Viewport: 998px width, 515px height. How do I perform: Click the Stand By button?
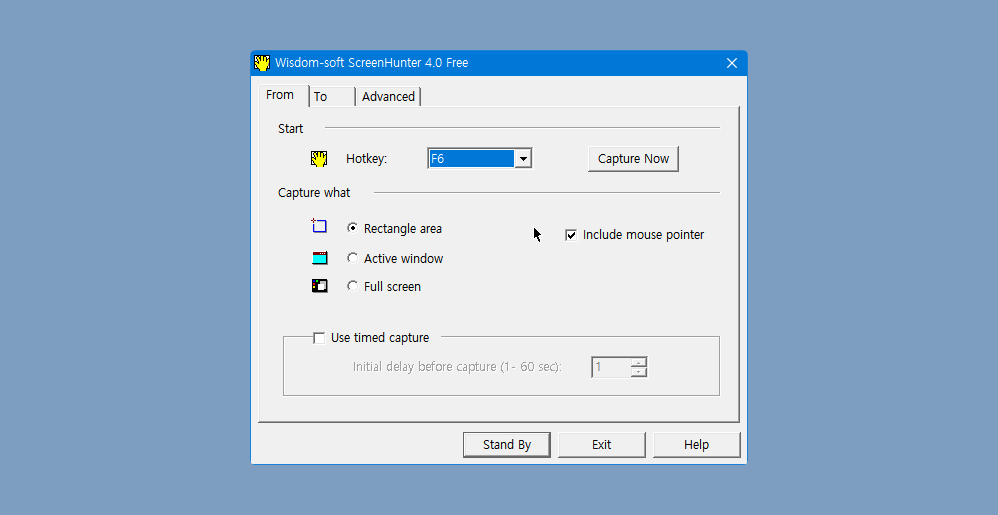(x=507, y=444)
